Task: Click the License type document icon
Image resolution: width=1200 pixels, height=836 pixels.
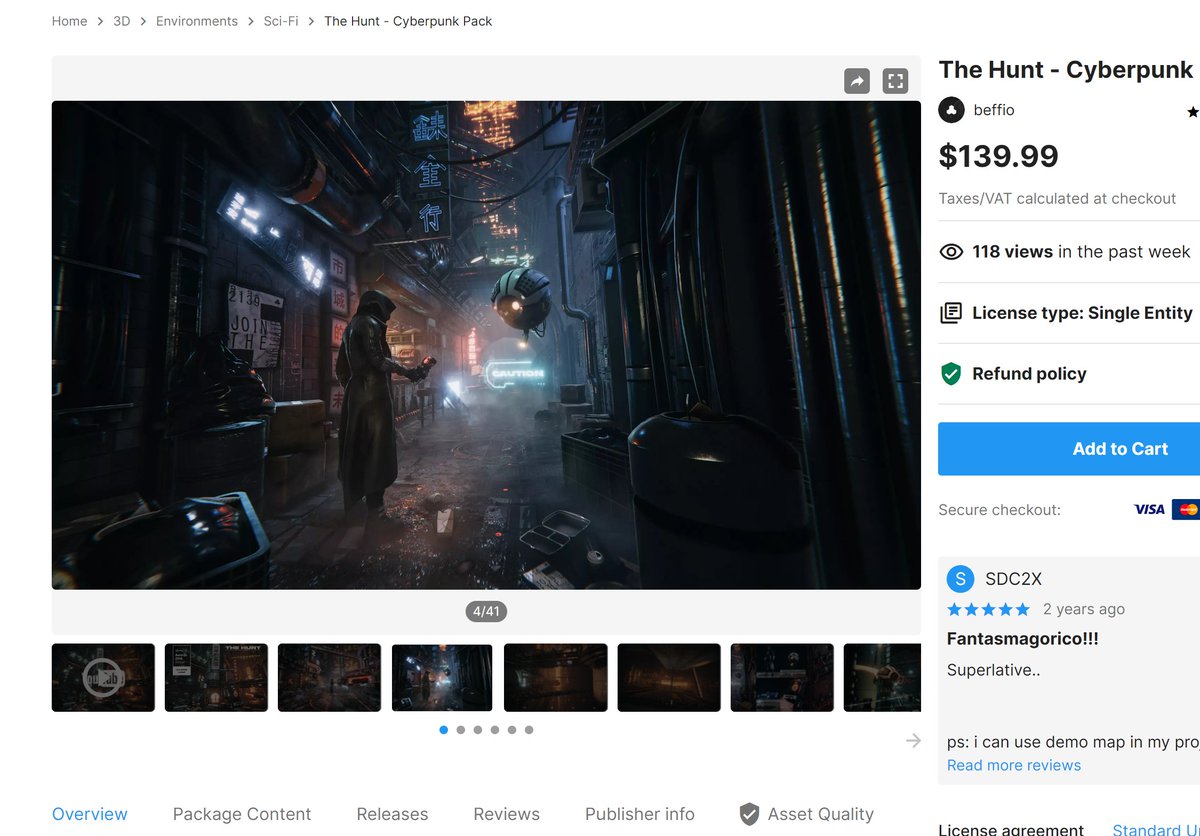Action: coord(950,312)
